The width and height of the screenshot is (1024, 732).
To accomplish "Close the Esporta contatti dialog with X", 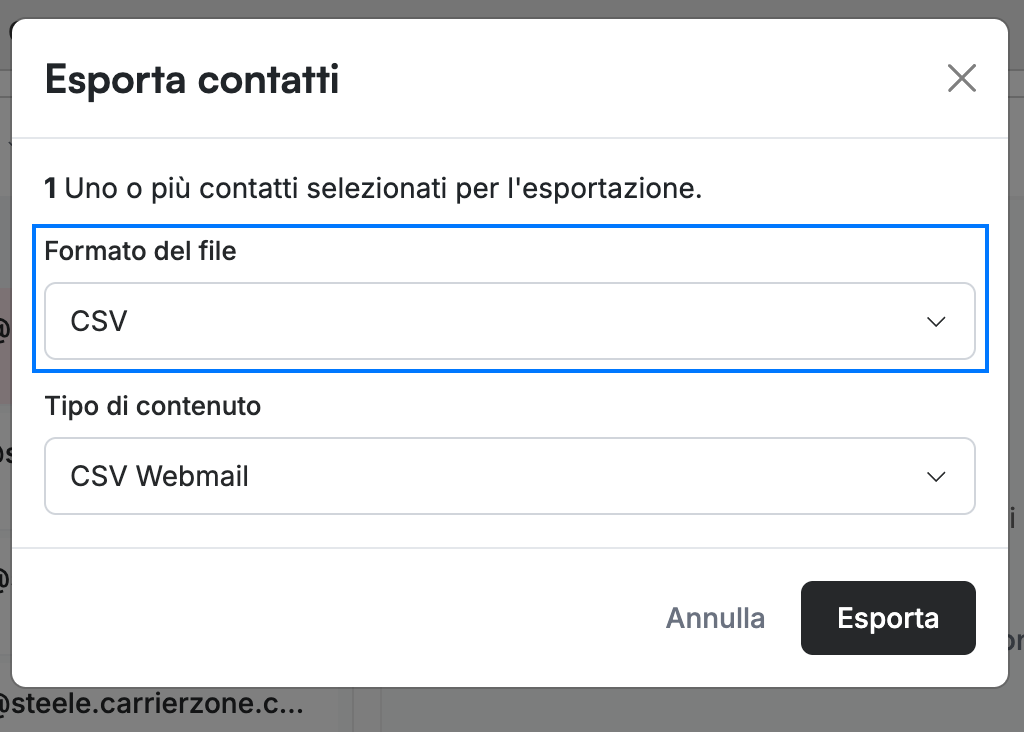I will 961,78.
